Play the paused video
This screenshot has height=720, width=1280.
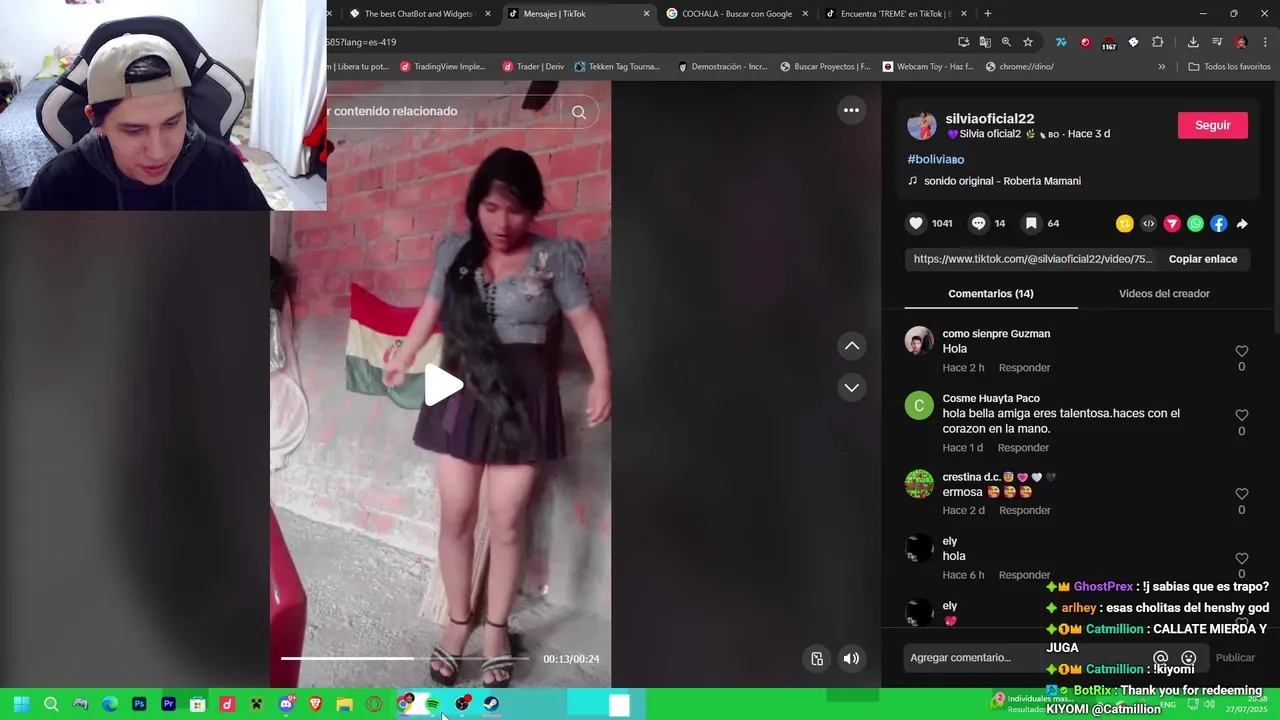pyautogui.click(x=443, y=385)
